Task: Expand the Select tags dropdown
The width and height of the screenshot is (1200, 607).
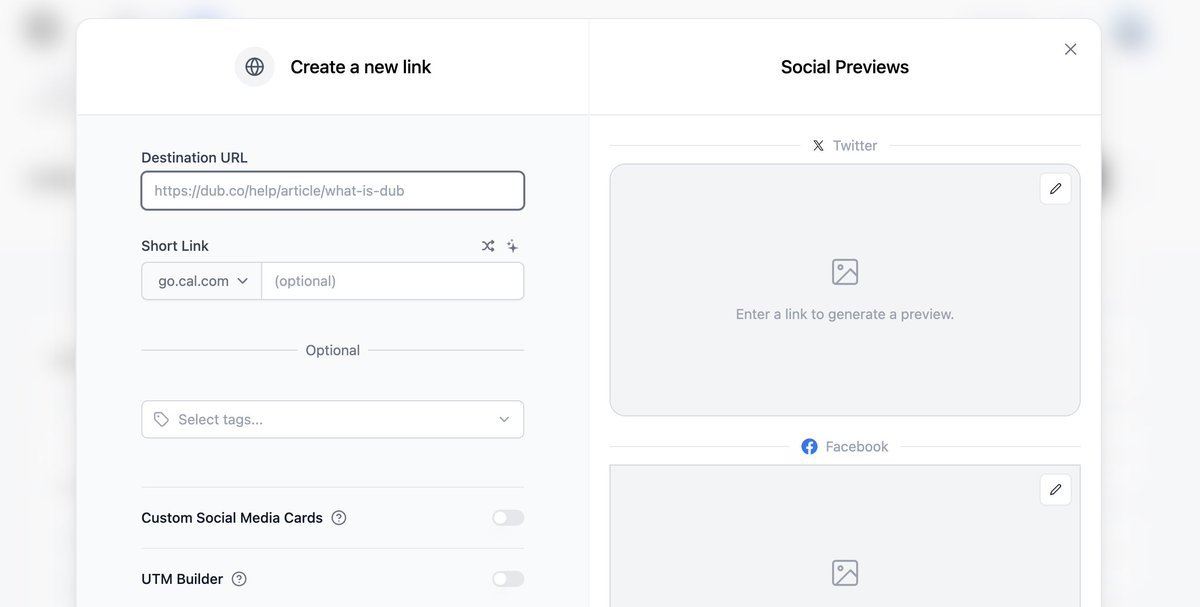Action: point(504,420)
